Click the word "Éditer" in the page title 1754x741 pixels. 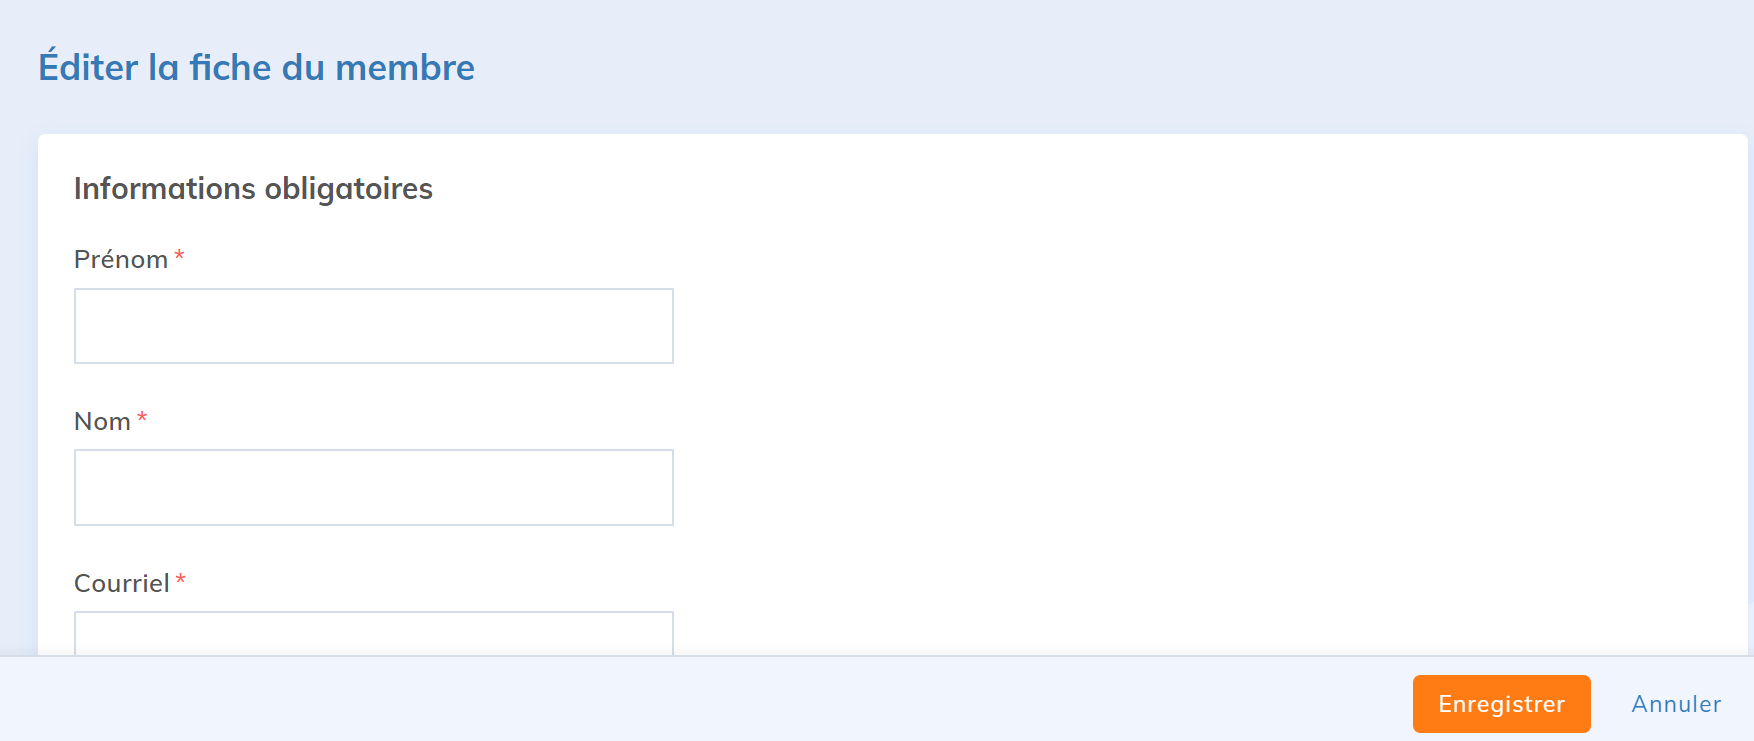pyautogui.click(x=88, y=68)
